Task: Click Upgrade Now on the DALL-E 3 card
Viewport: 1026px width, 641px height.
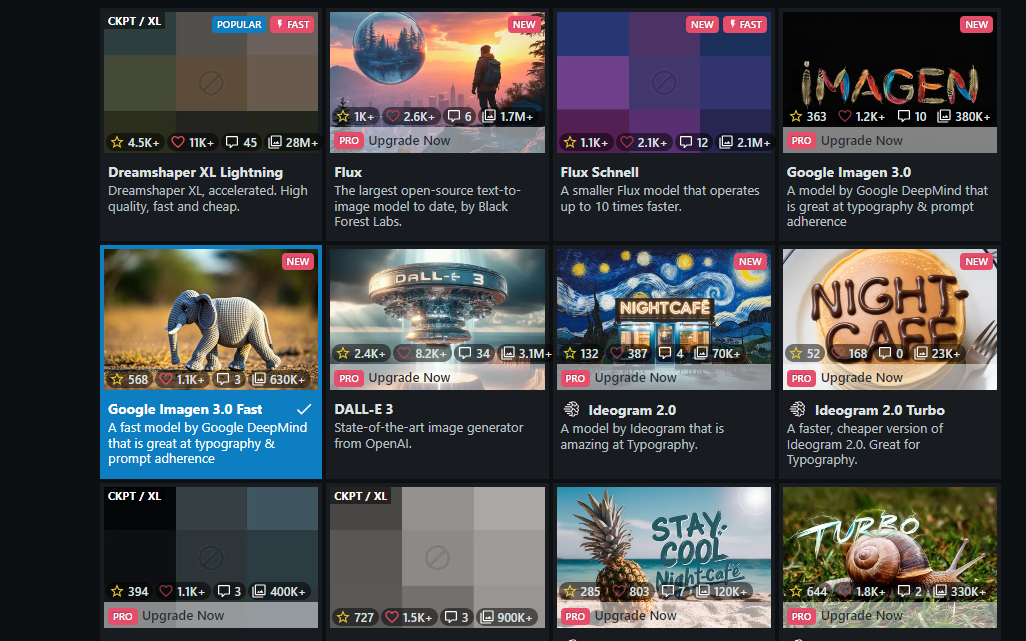Action: (409, 377)
